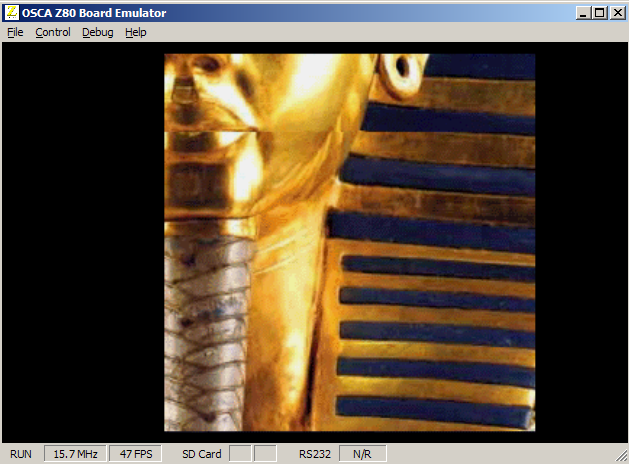Click the 47 FPS status field

(136, 454)
